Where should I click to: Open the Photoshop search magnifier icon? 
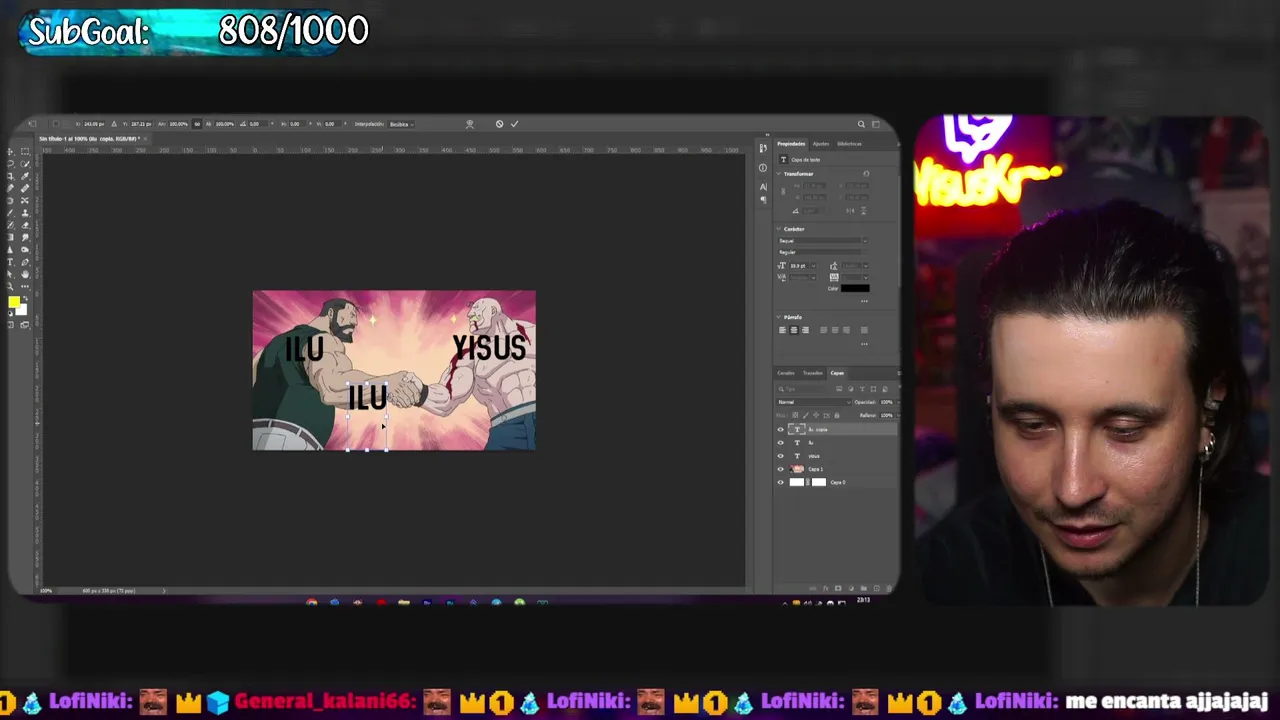(861, 124)
